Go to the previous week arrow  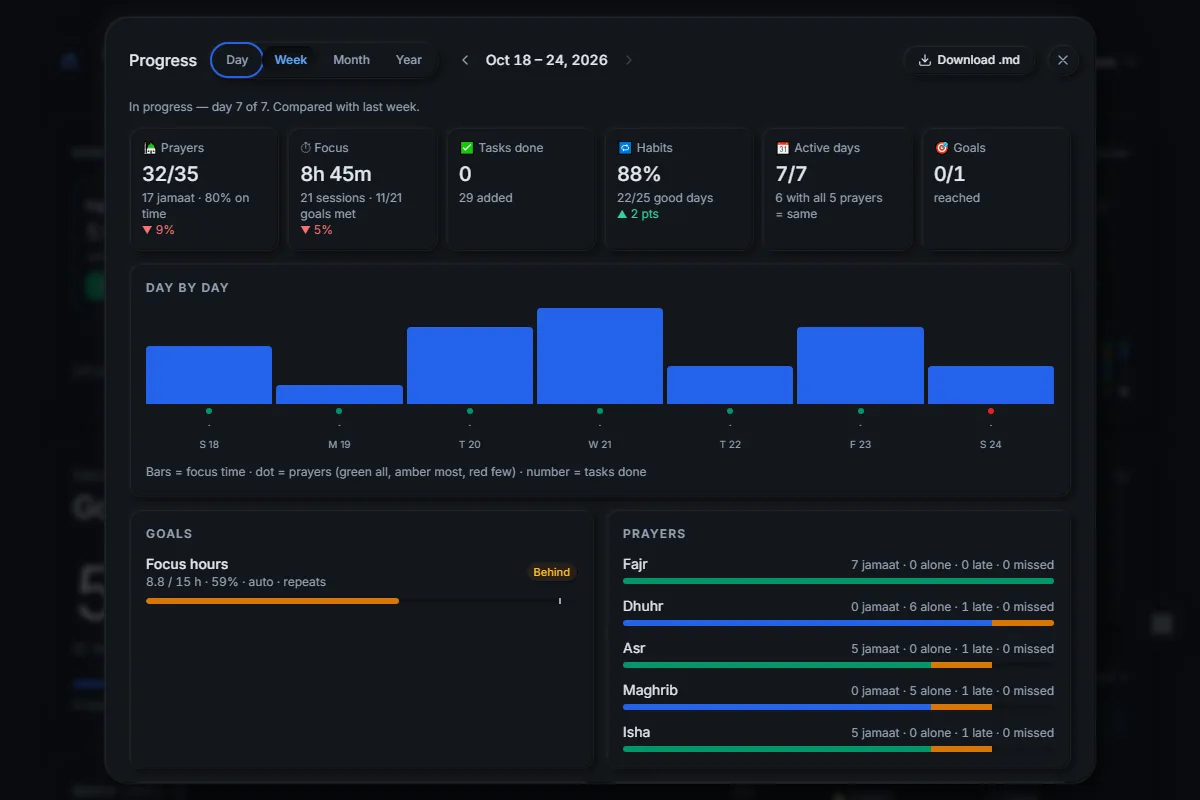pos(465,60)
